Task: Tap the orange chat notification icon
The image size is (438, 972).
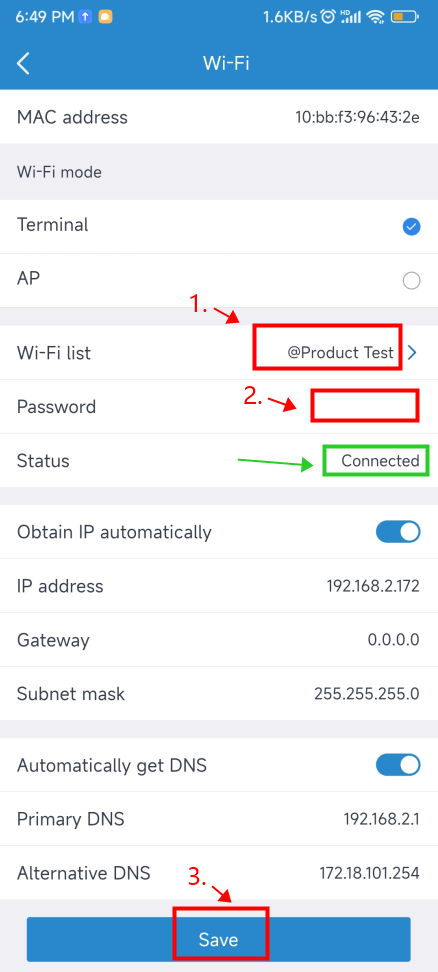Action: (x=106, y=17)
